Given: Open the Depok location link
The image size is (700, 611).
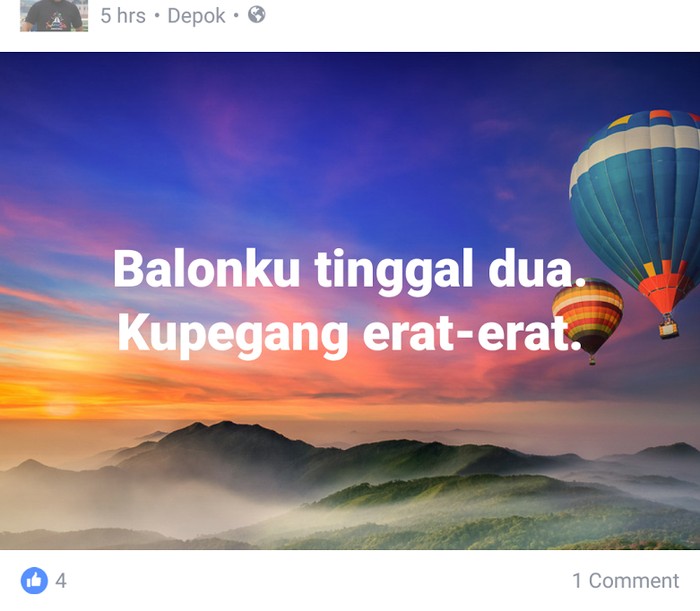Looking at the screenshot, I should tap(196, 16).
